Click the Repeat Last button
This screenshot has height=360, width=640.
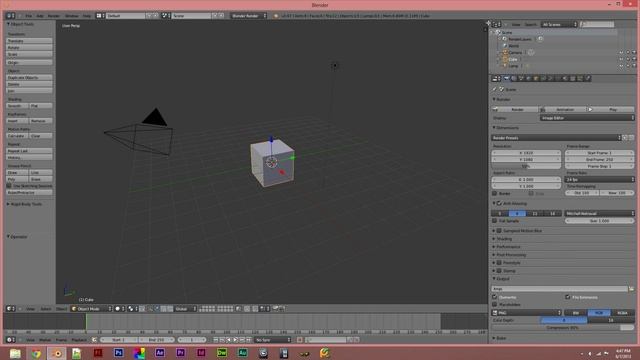(x=29, y=151)
